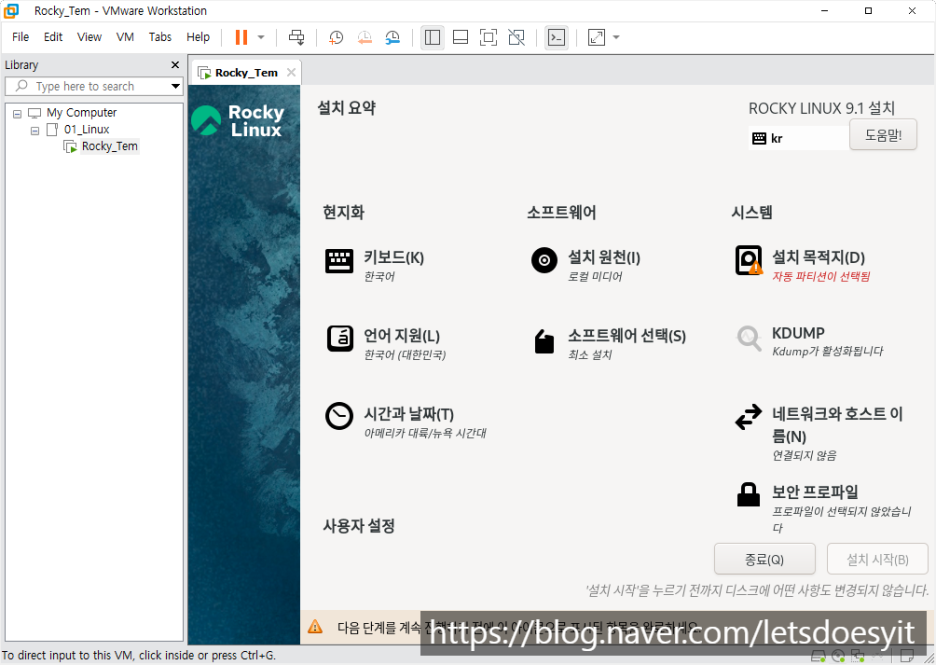Image resolution: width=936 pixels, height=665 pixels.
Task: Select Rocky_Tem VM in library tree
Action: (110, 146)
